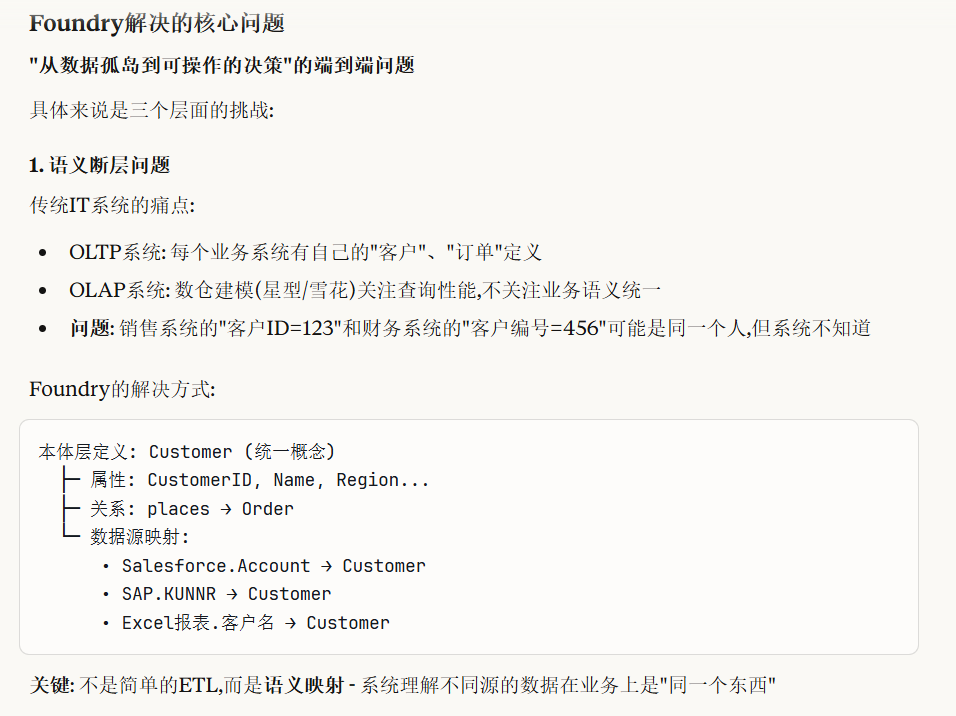This screenshot has height=716, width=956.
Task: Click the section heading "1. 语义断层问题"
Action: 99,165
